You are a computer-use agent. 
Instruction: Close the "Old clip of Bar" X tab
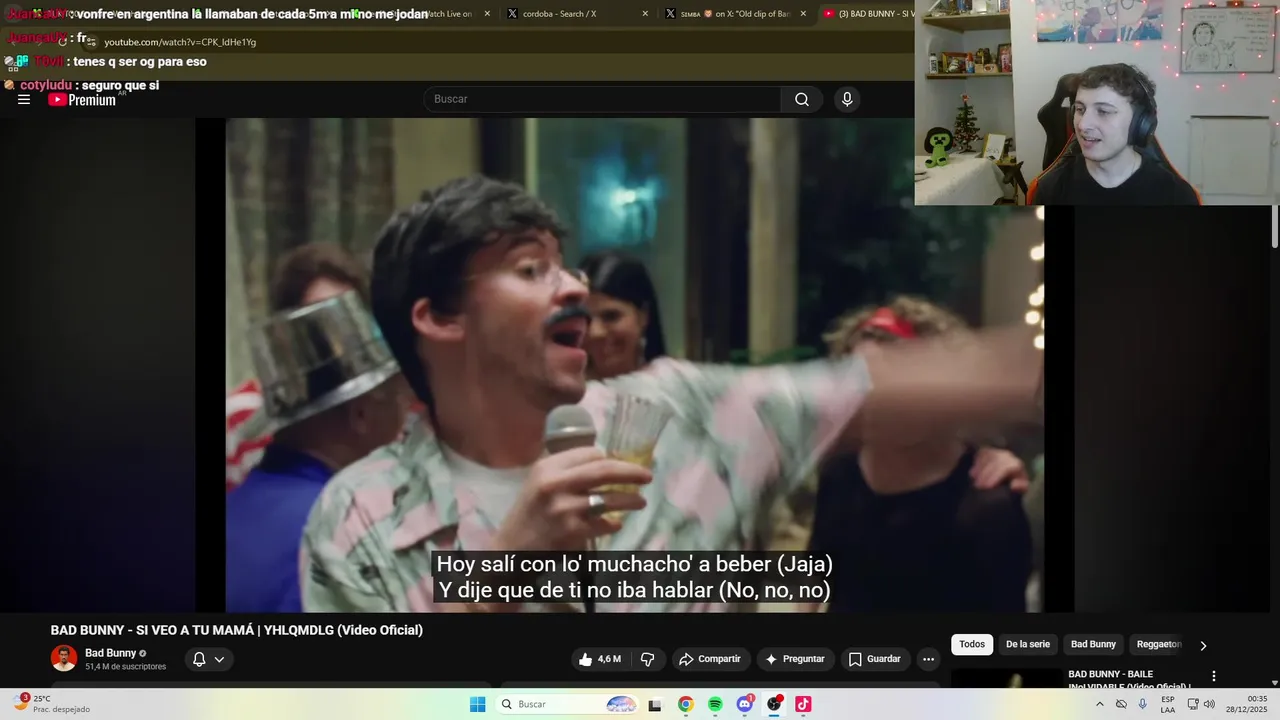click(802, 14)
